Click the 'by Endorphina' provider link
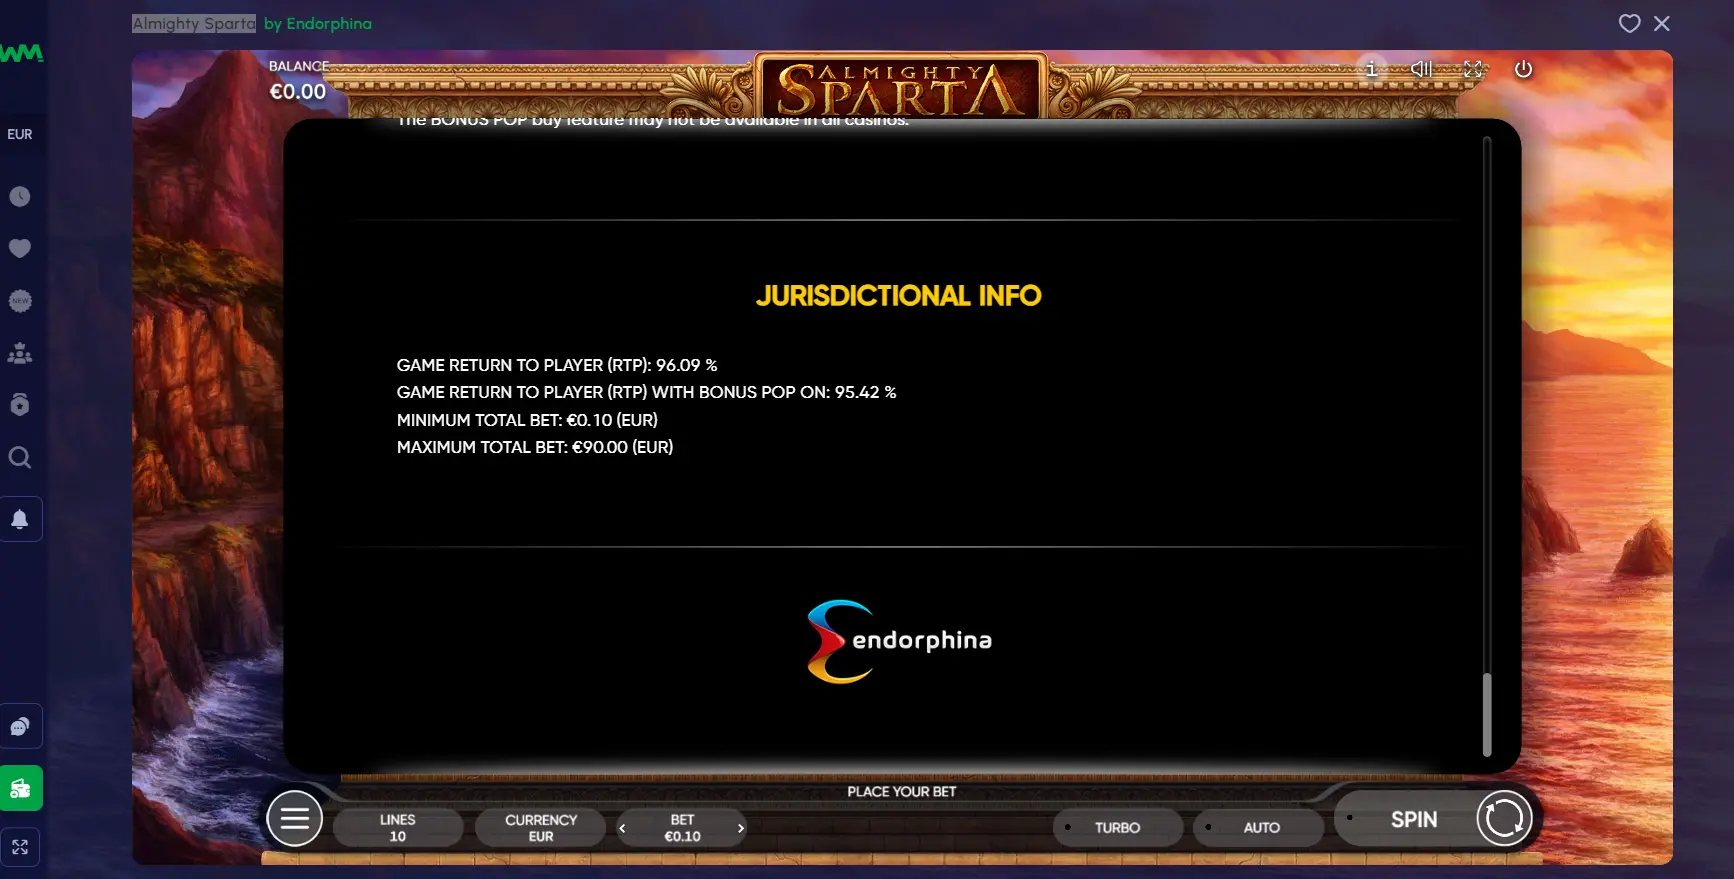This screenshot has height=879, width=1734. 318,23
